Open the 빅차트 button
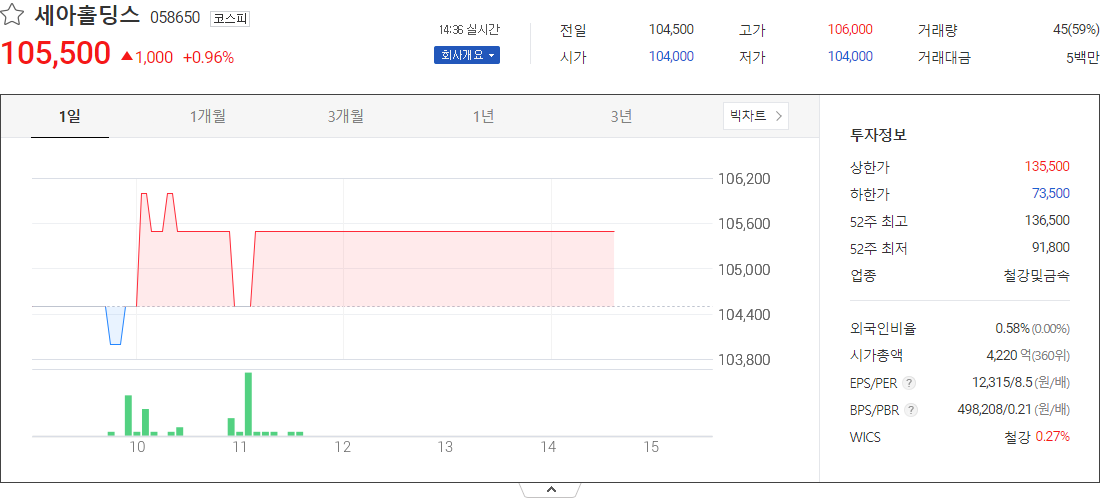Image resolution: width=1100 pixels, height=499 pixels. [x=756, y=116]
